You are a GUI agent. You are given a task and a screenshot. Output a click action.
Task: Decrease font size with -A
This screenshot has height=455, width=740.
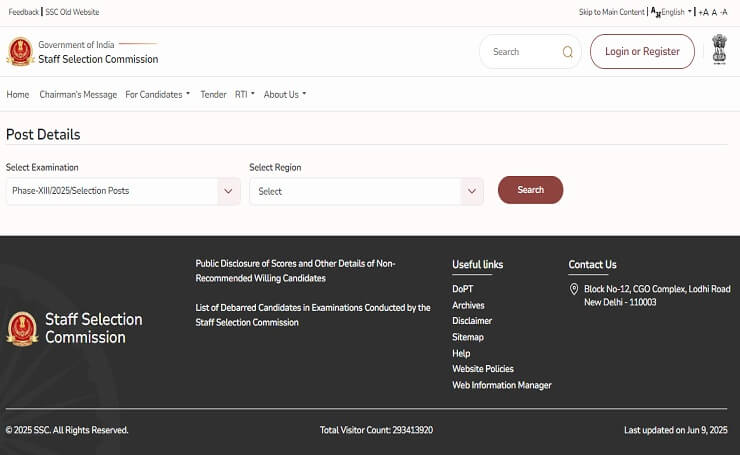(723, 12)
